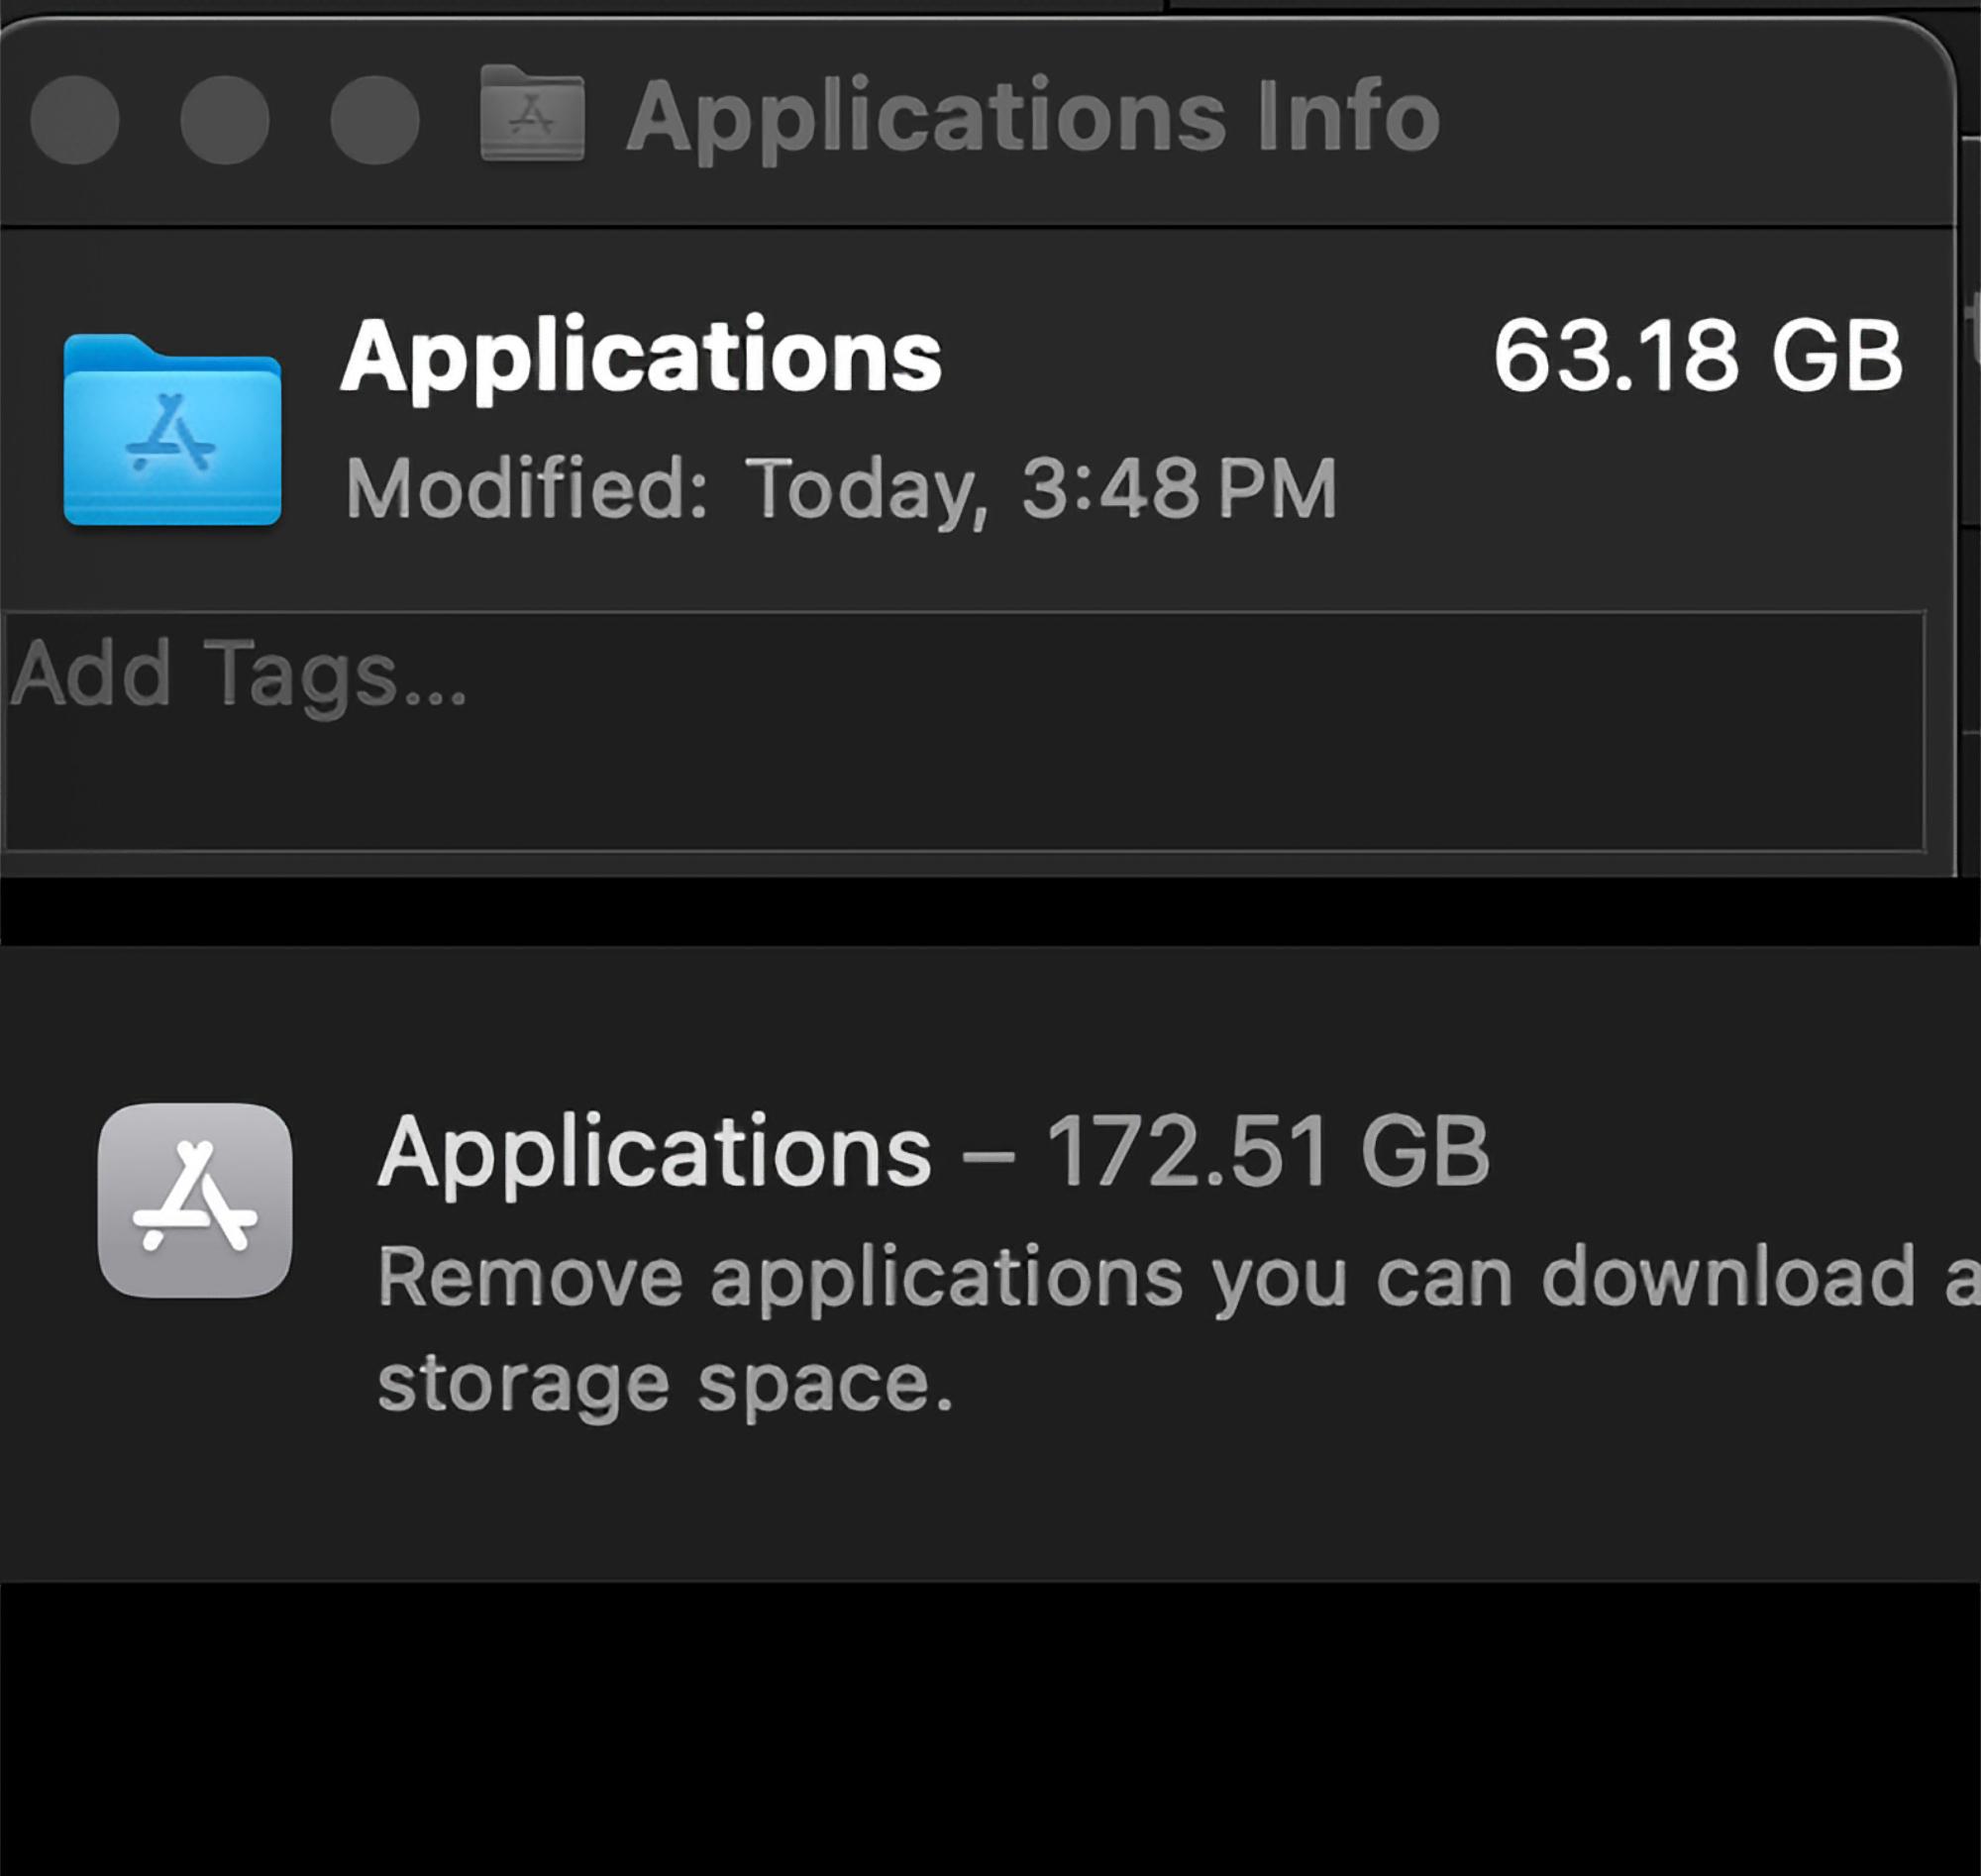
Task: Click the "GB" unit beside 63.18
Action: pyautogui.click(x=1836, y=357)
